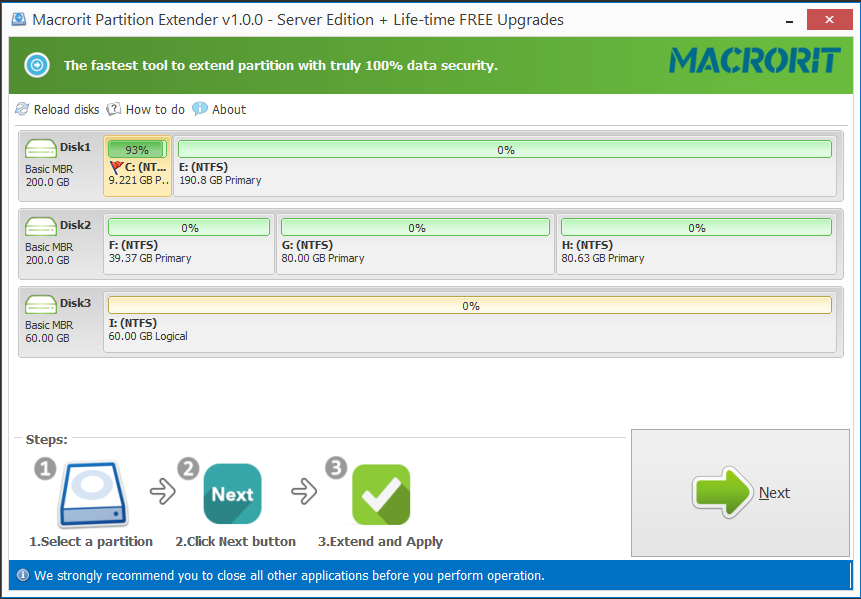The width and height of the screenshot is (861, 599).
Task: Click the green checkmark Extend and Apply icon
Action: [x=381, y=494]
